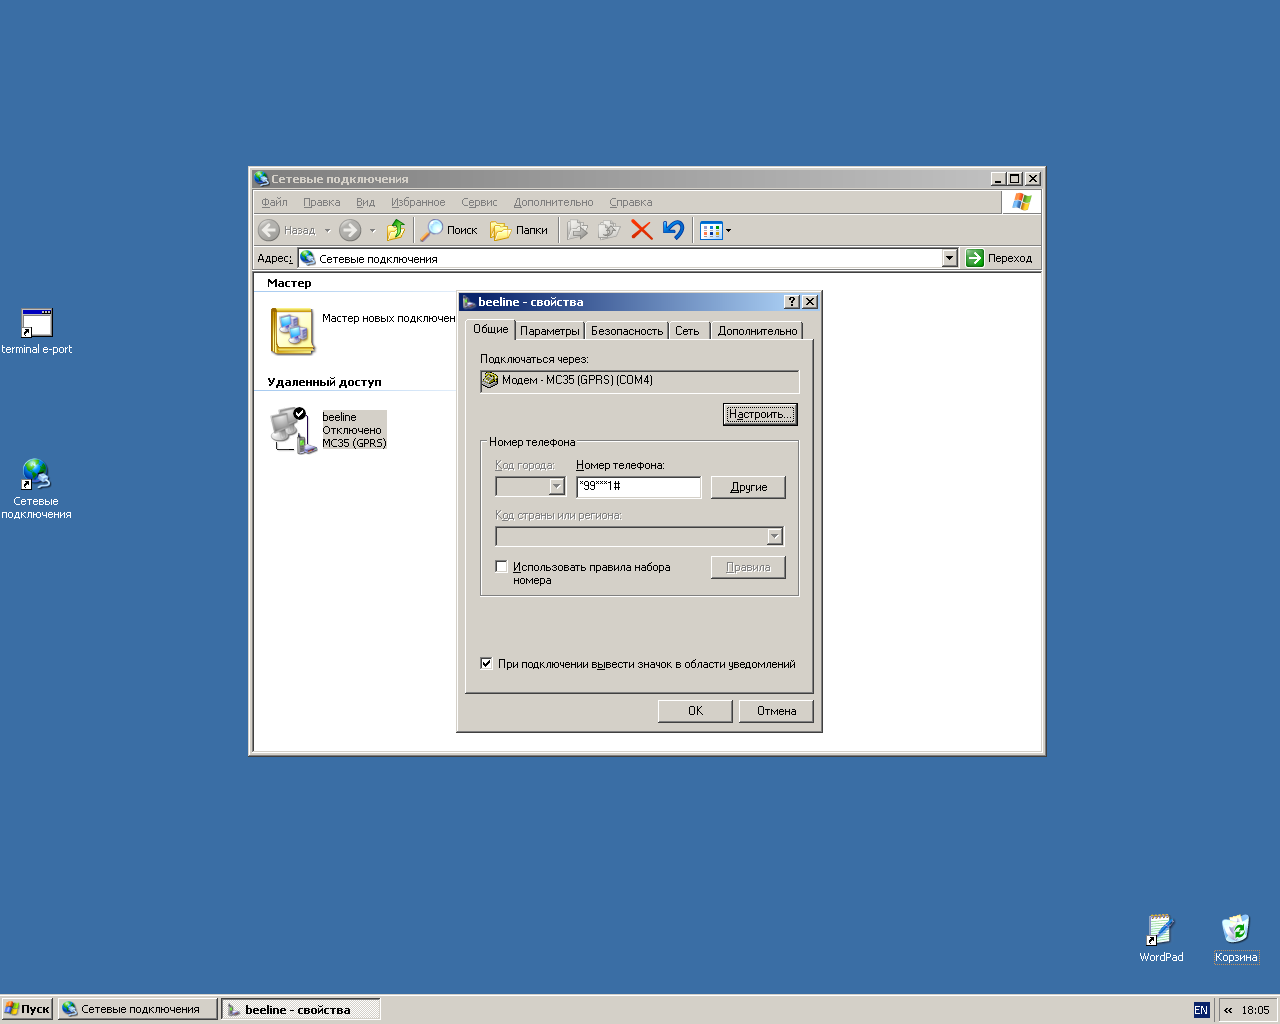Open Поиск search in toolbar
This screenshot has width=1280, height=1024.
click(x=449, y=230)
